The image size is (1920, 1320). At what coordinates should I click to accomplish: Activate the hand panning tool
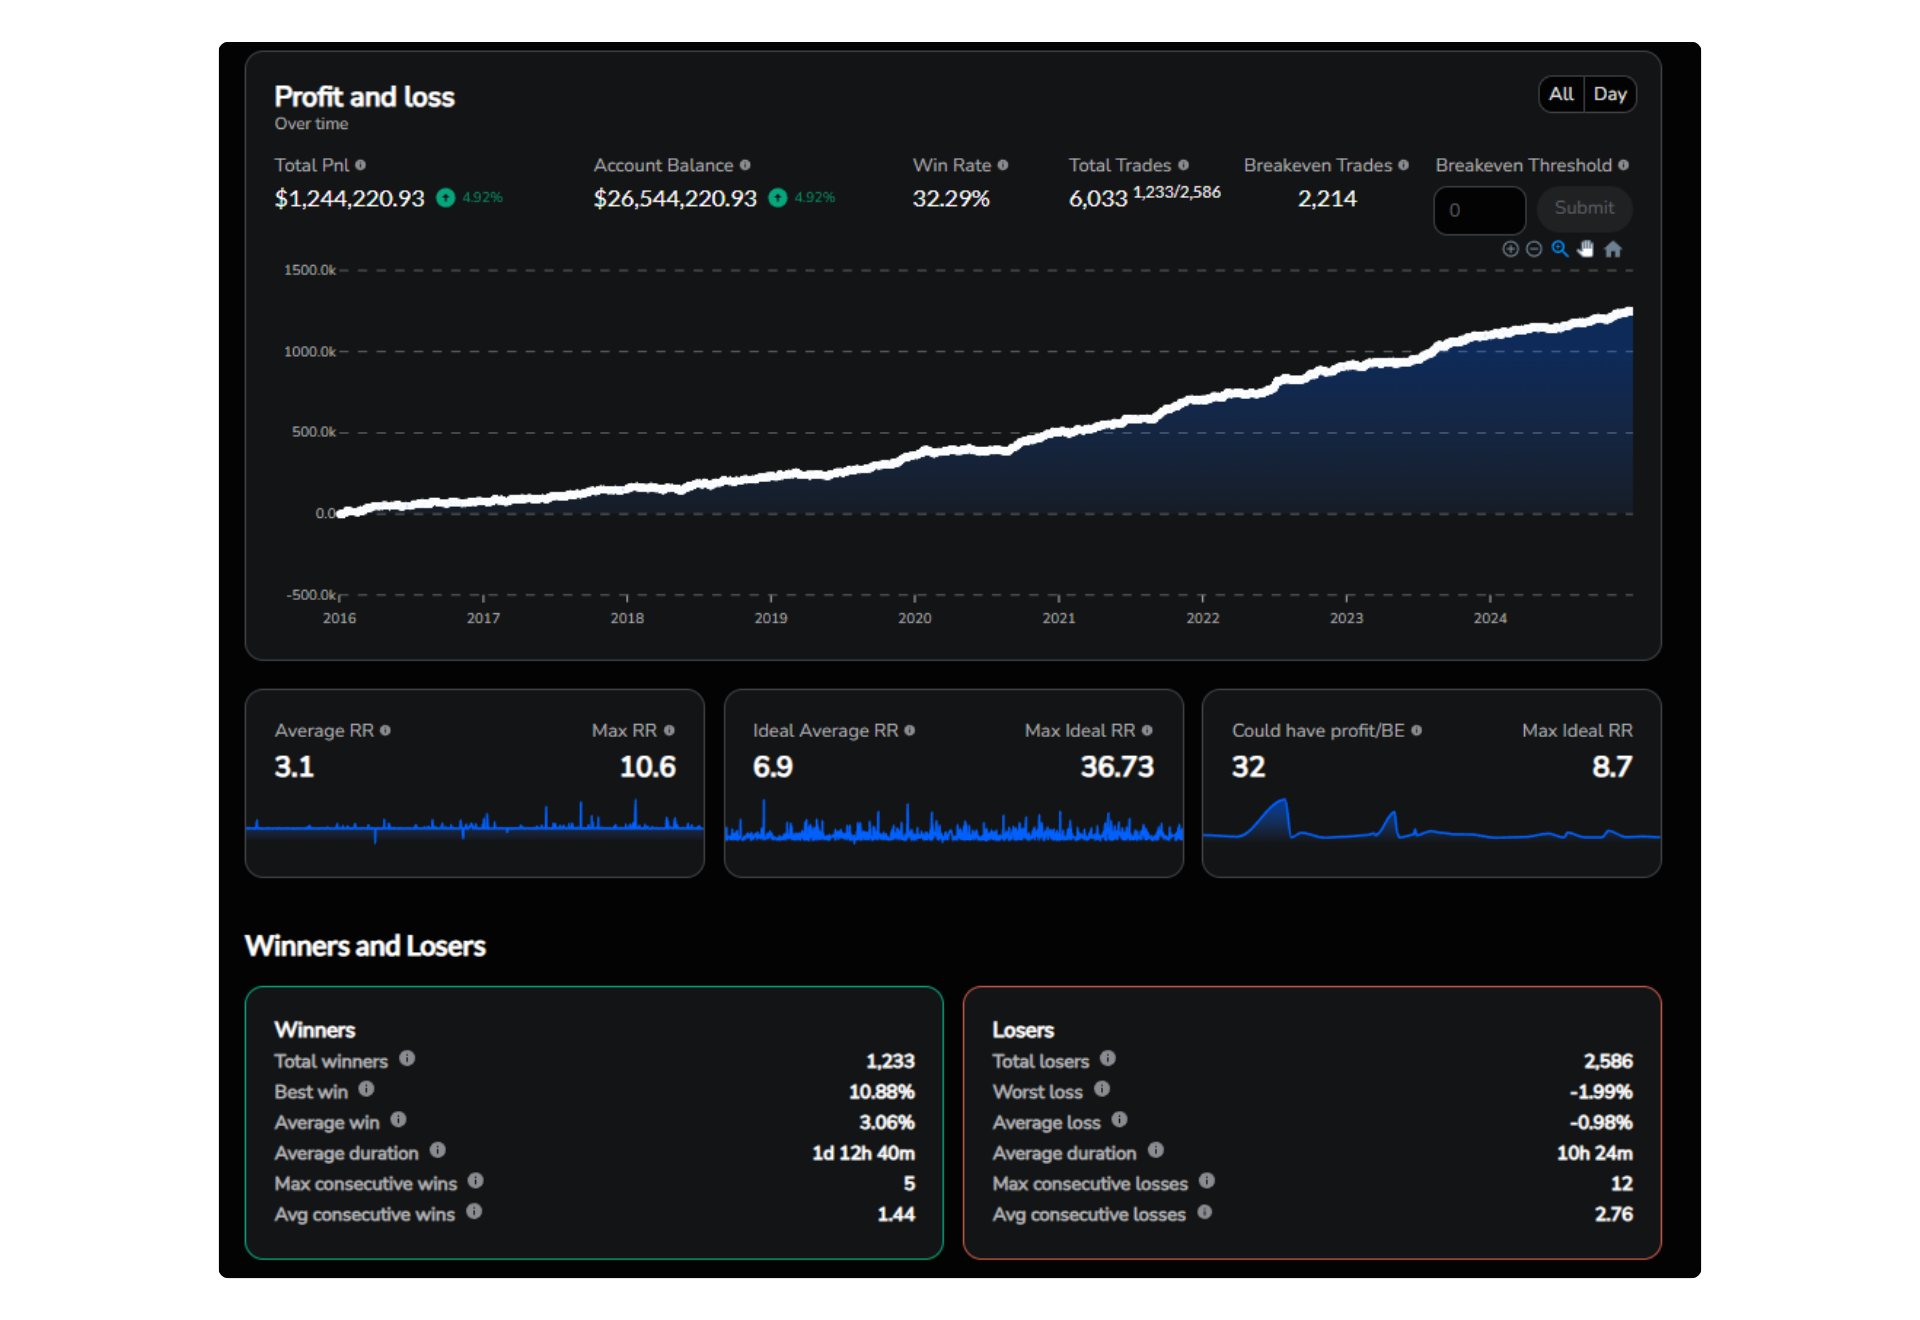[1586, 249]
